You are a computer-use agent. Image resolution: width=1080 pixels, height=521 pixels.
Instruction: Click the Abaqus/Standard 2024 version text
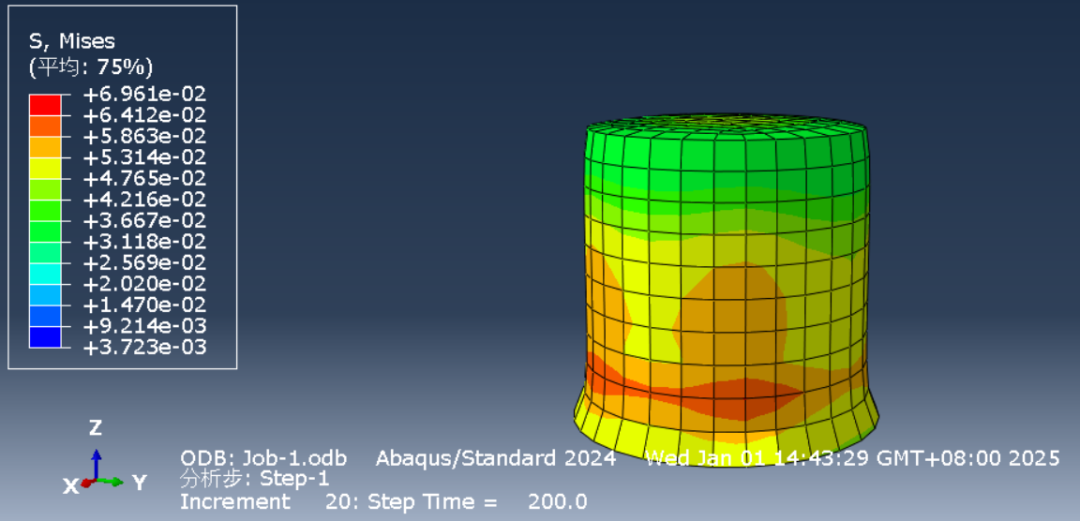[x=496, y=458]
